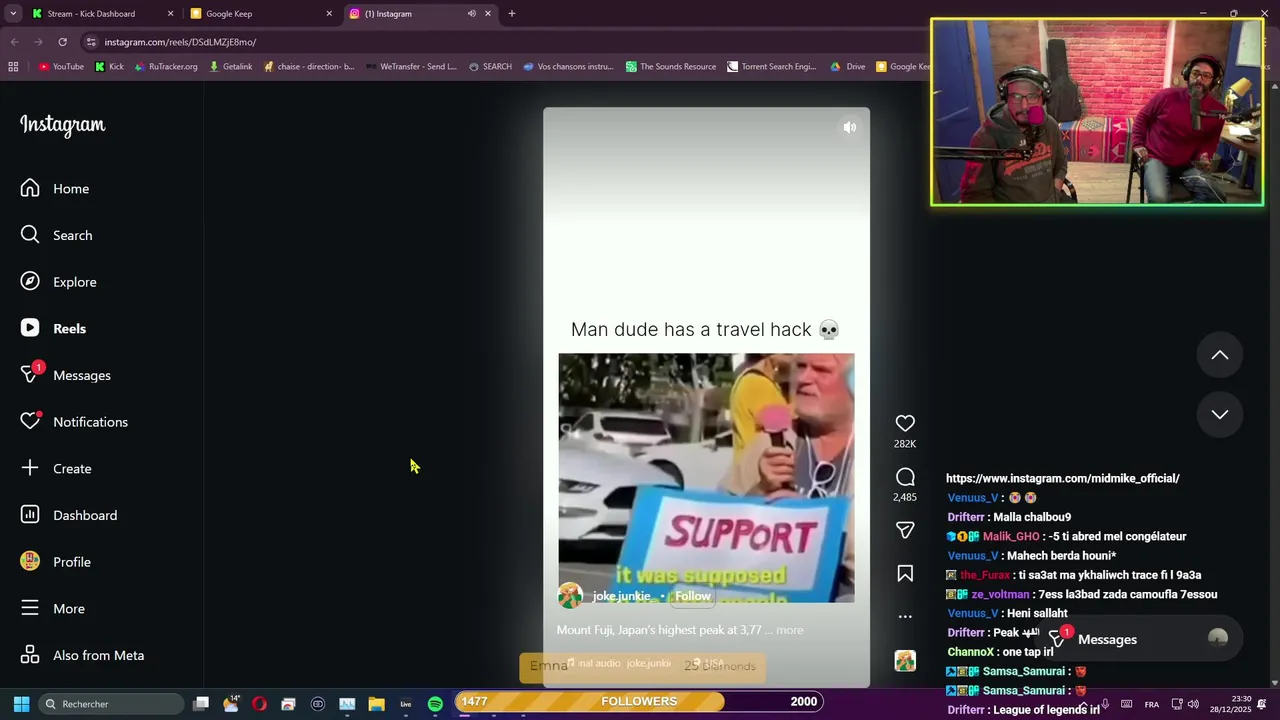
Task: Open the reel comments section
Action: click(905, 477)
